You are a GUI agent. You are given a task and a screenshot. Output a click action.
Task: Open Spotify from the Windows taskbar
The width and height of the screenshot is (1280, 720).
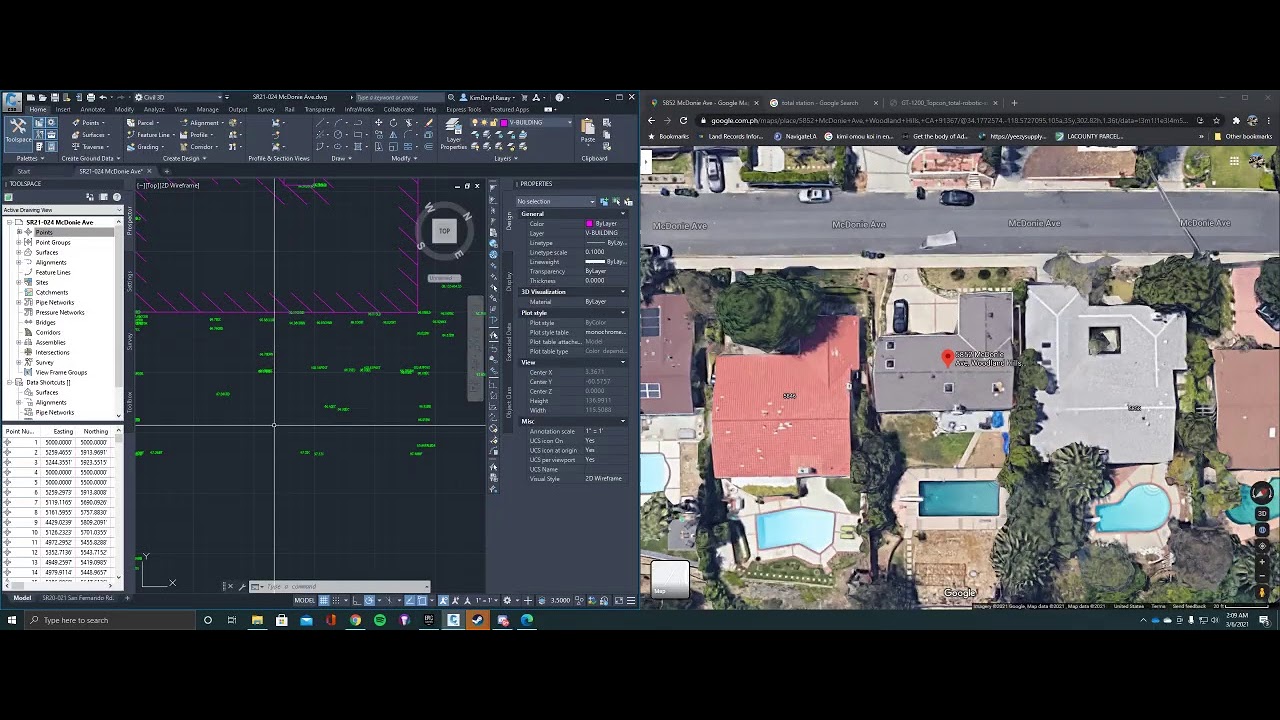click(x=380, y=620)
